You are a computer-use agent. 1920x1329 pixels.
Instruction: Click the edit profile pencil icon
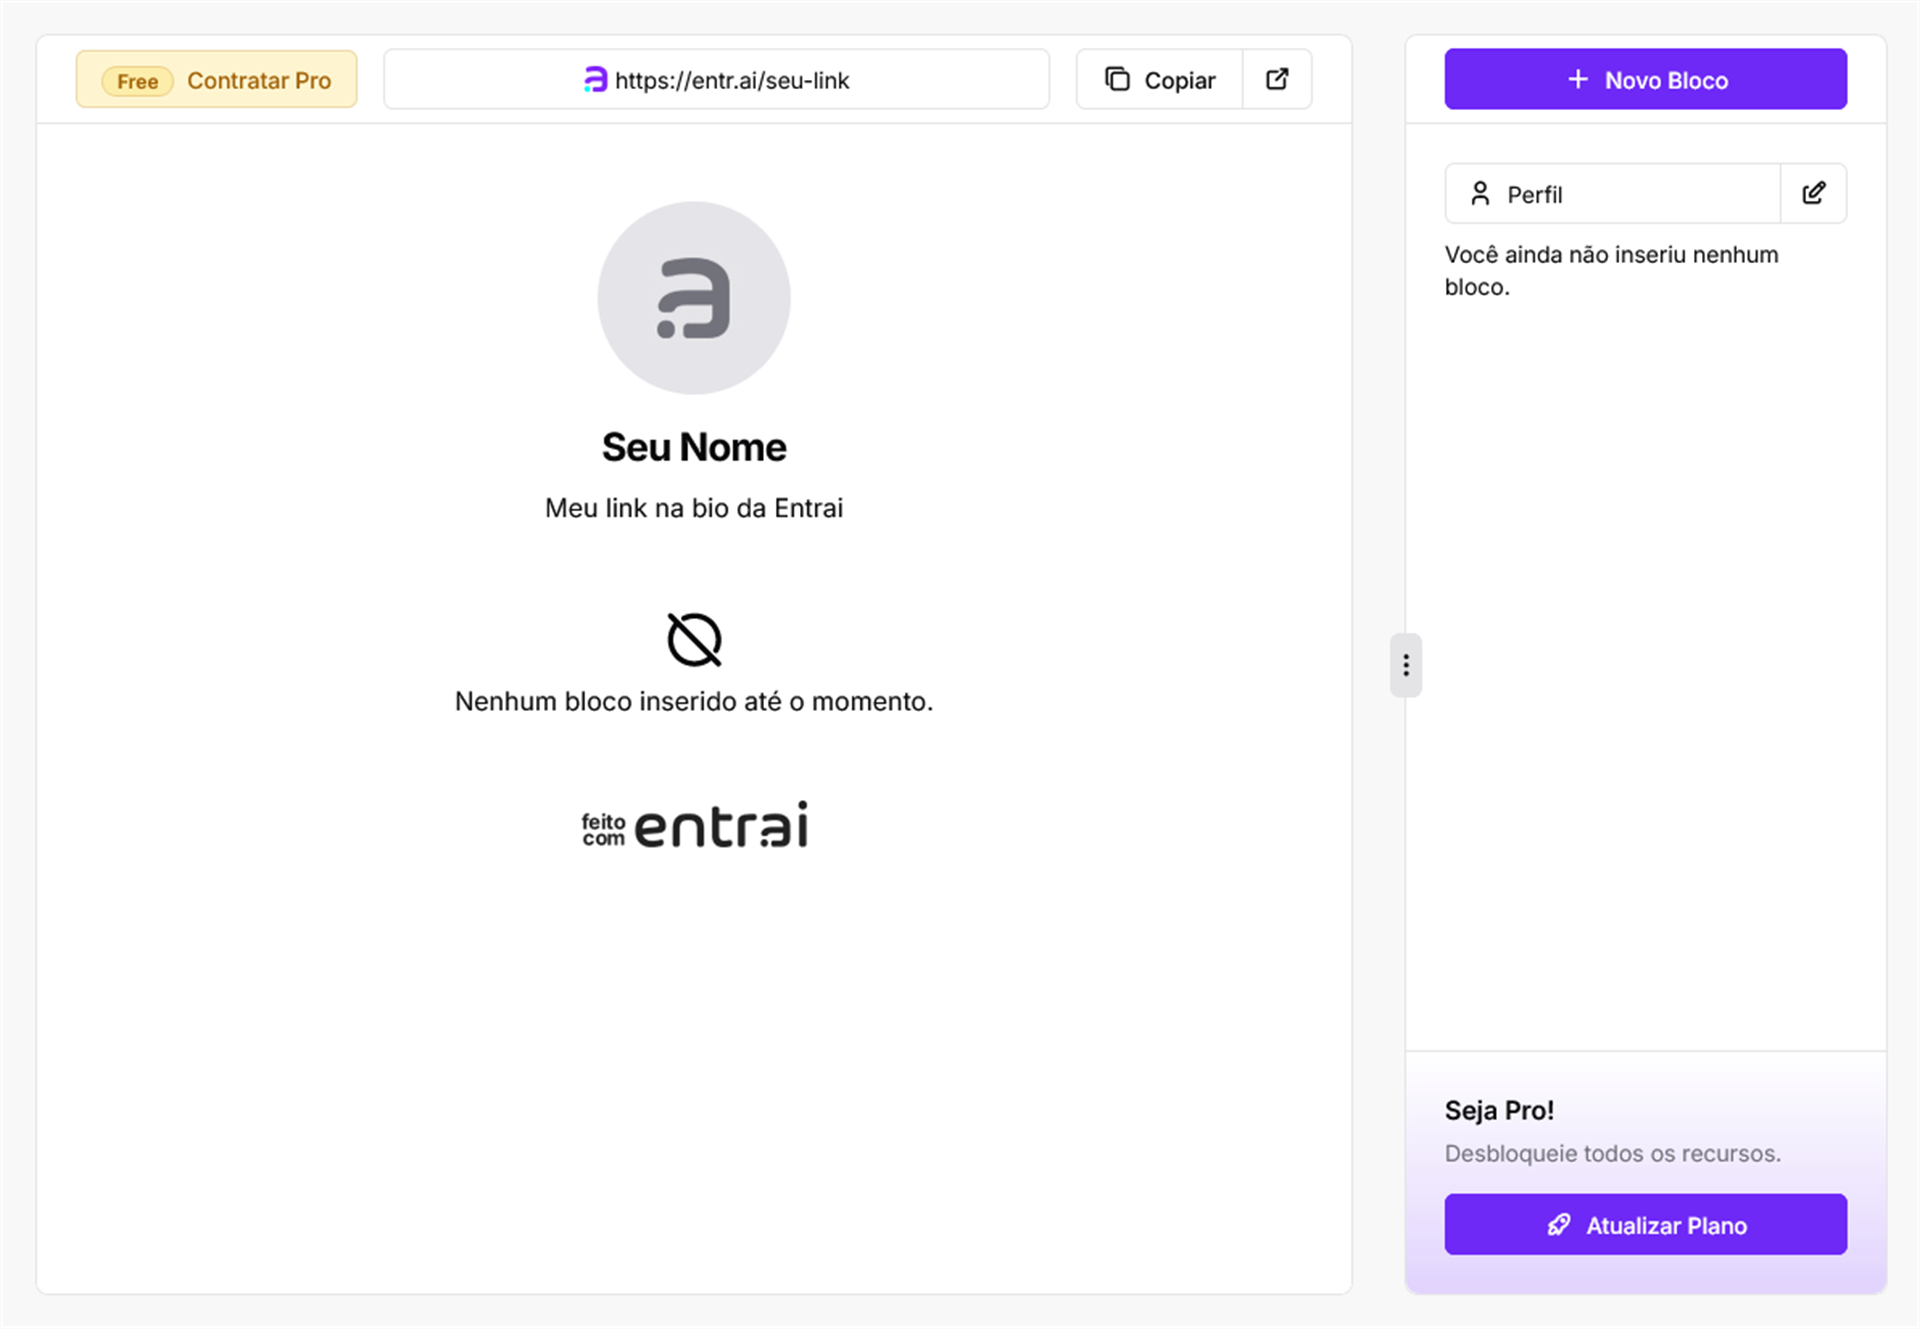[x=1813, y=193]
